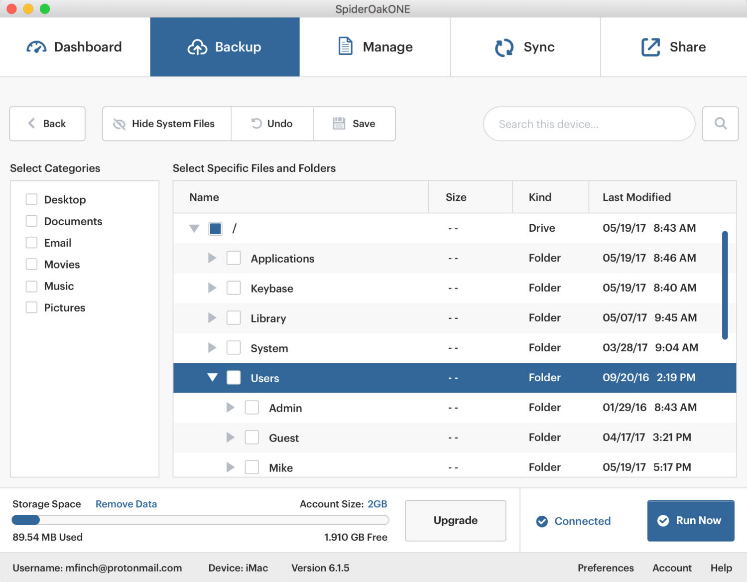Select the Library folder checkbox
Viewport: 747px width, 582px height.
tap(233, 318)
